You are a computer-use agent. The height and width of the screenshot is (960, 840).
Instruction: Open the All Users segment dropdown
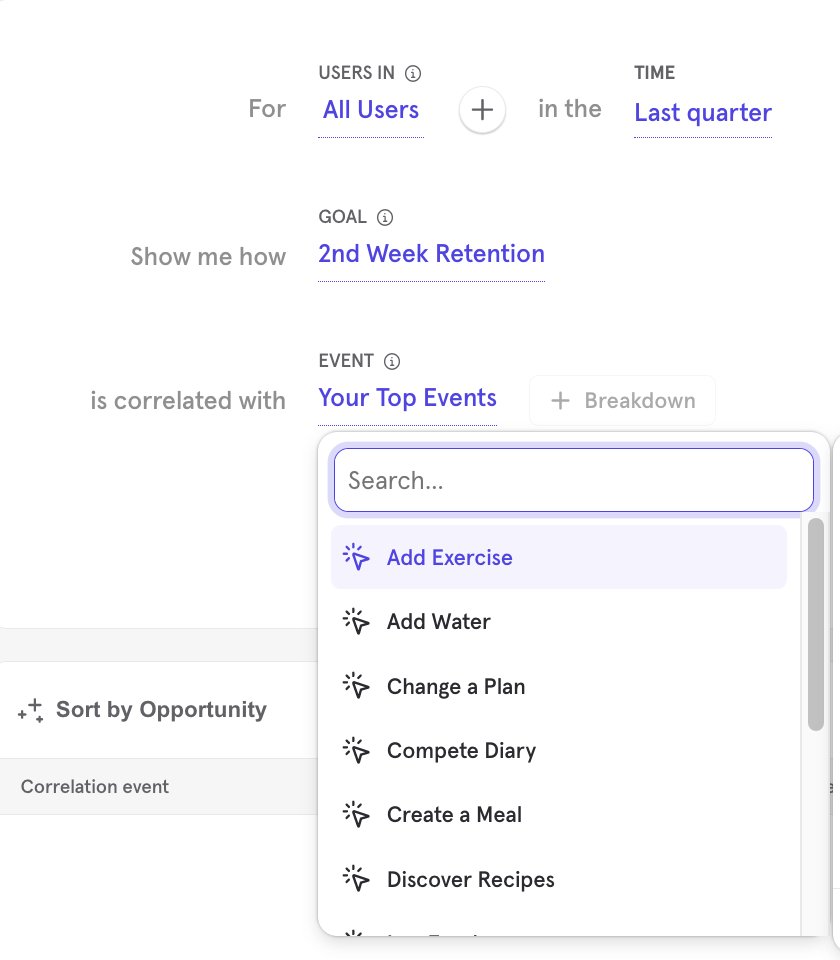click(371, 110)
